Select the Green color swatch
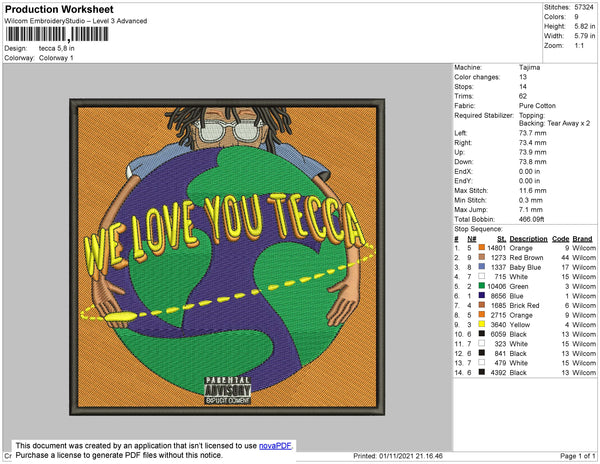 [482, 286]
